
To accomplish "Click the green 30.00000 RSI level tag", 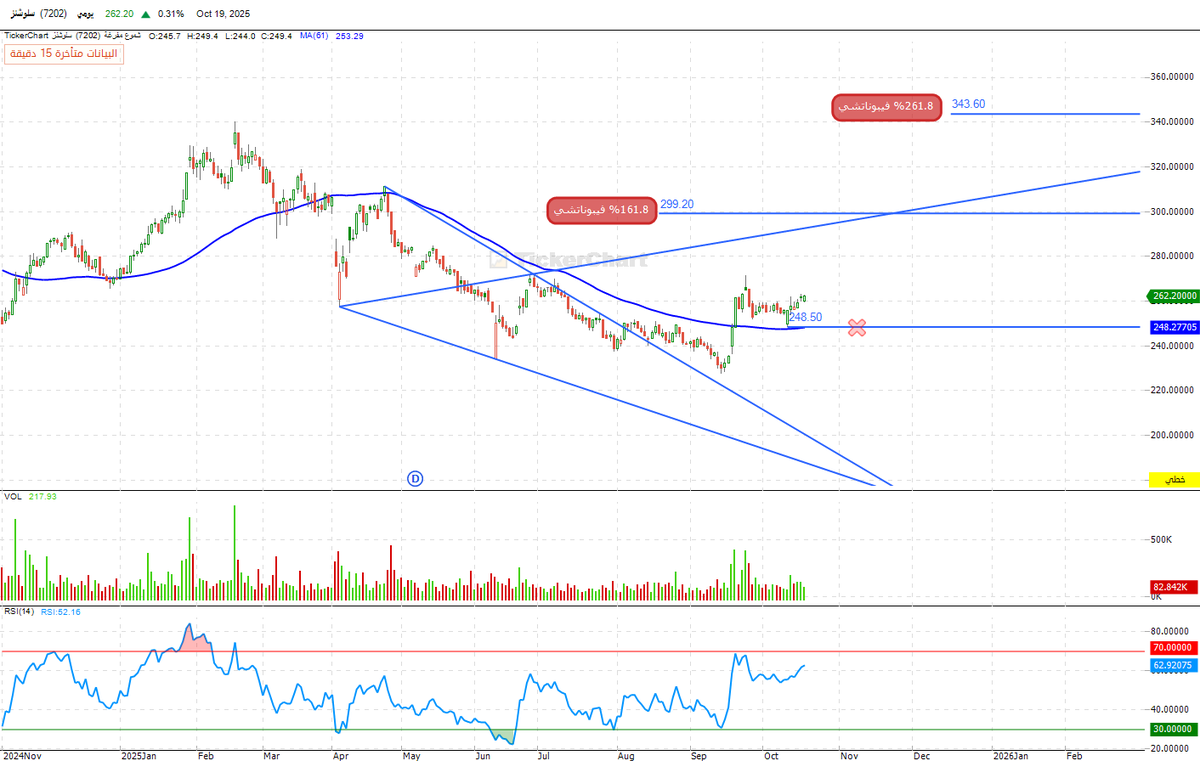I will click(1174, 729).
